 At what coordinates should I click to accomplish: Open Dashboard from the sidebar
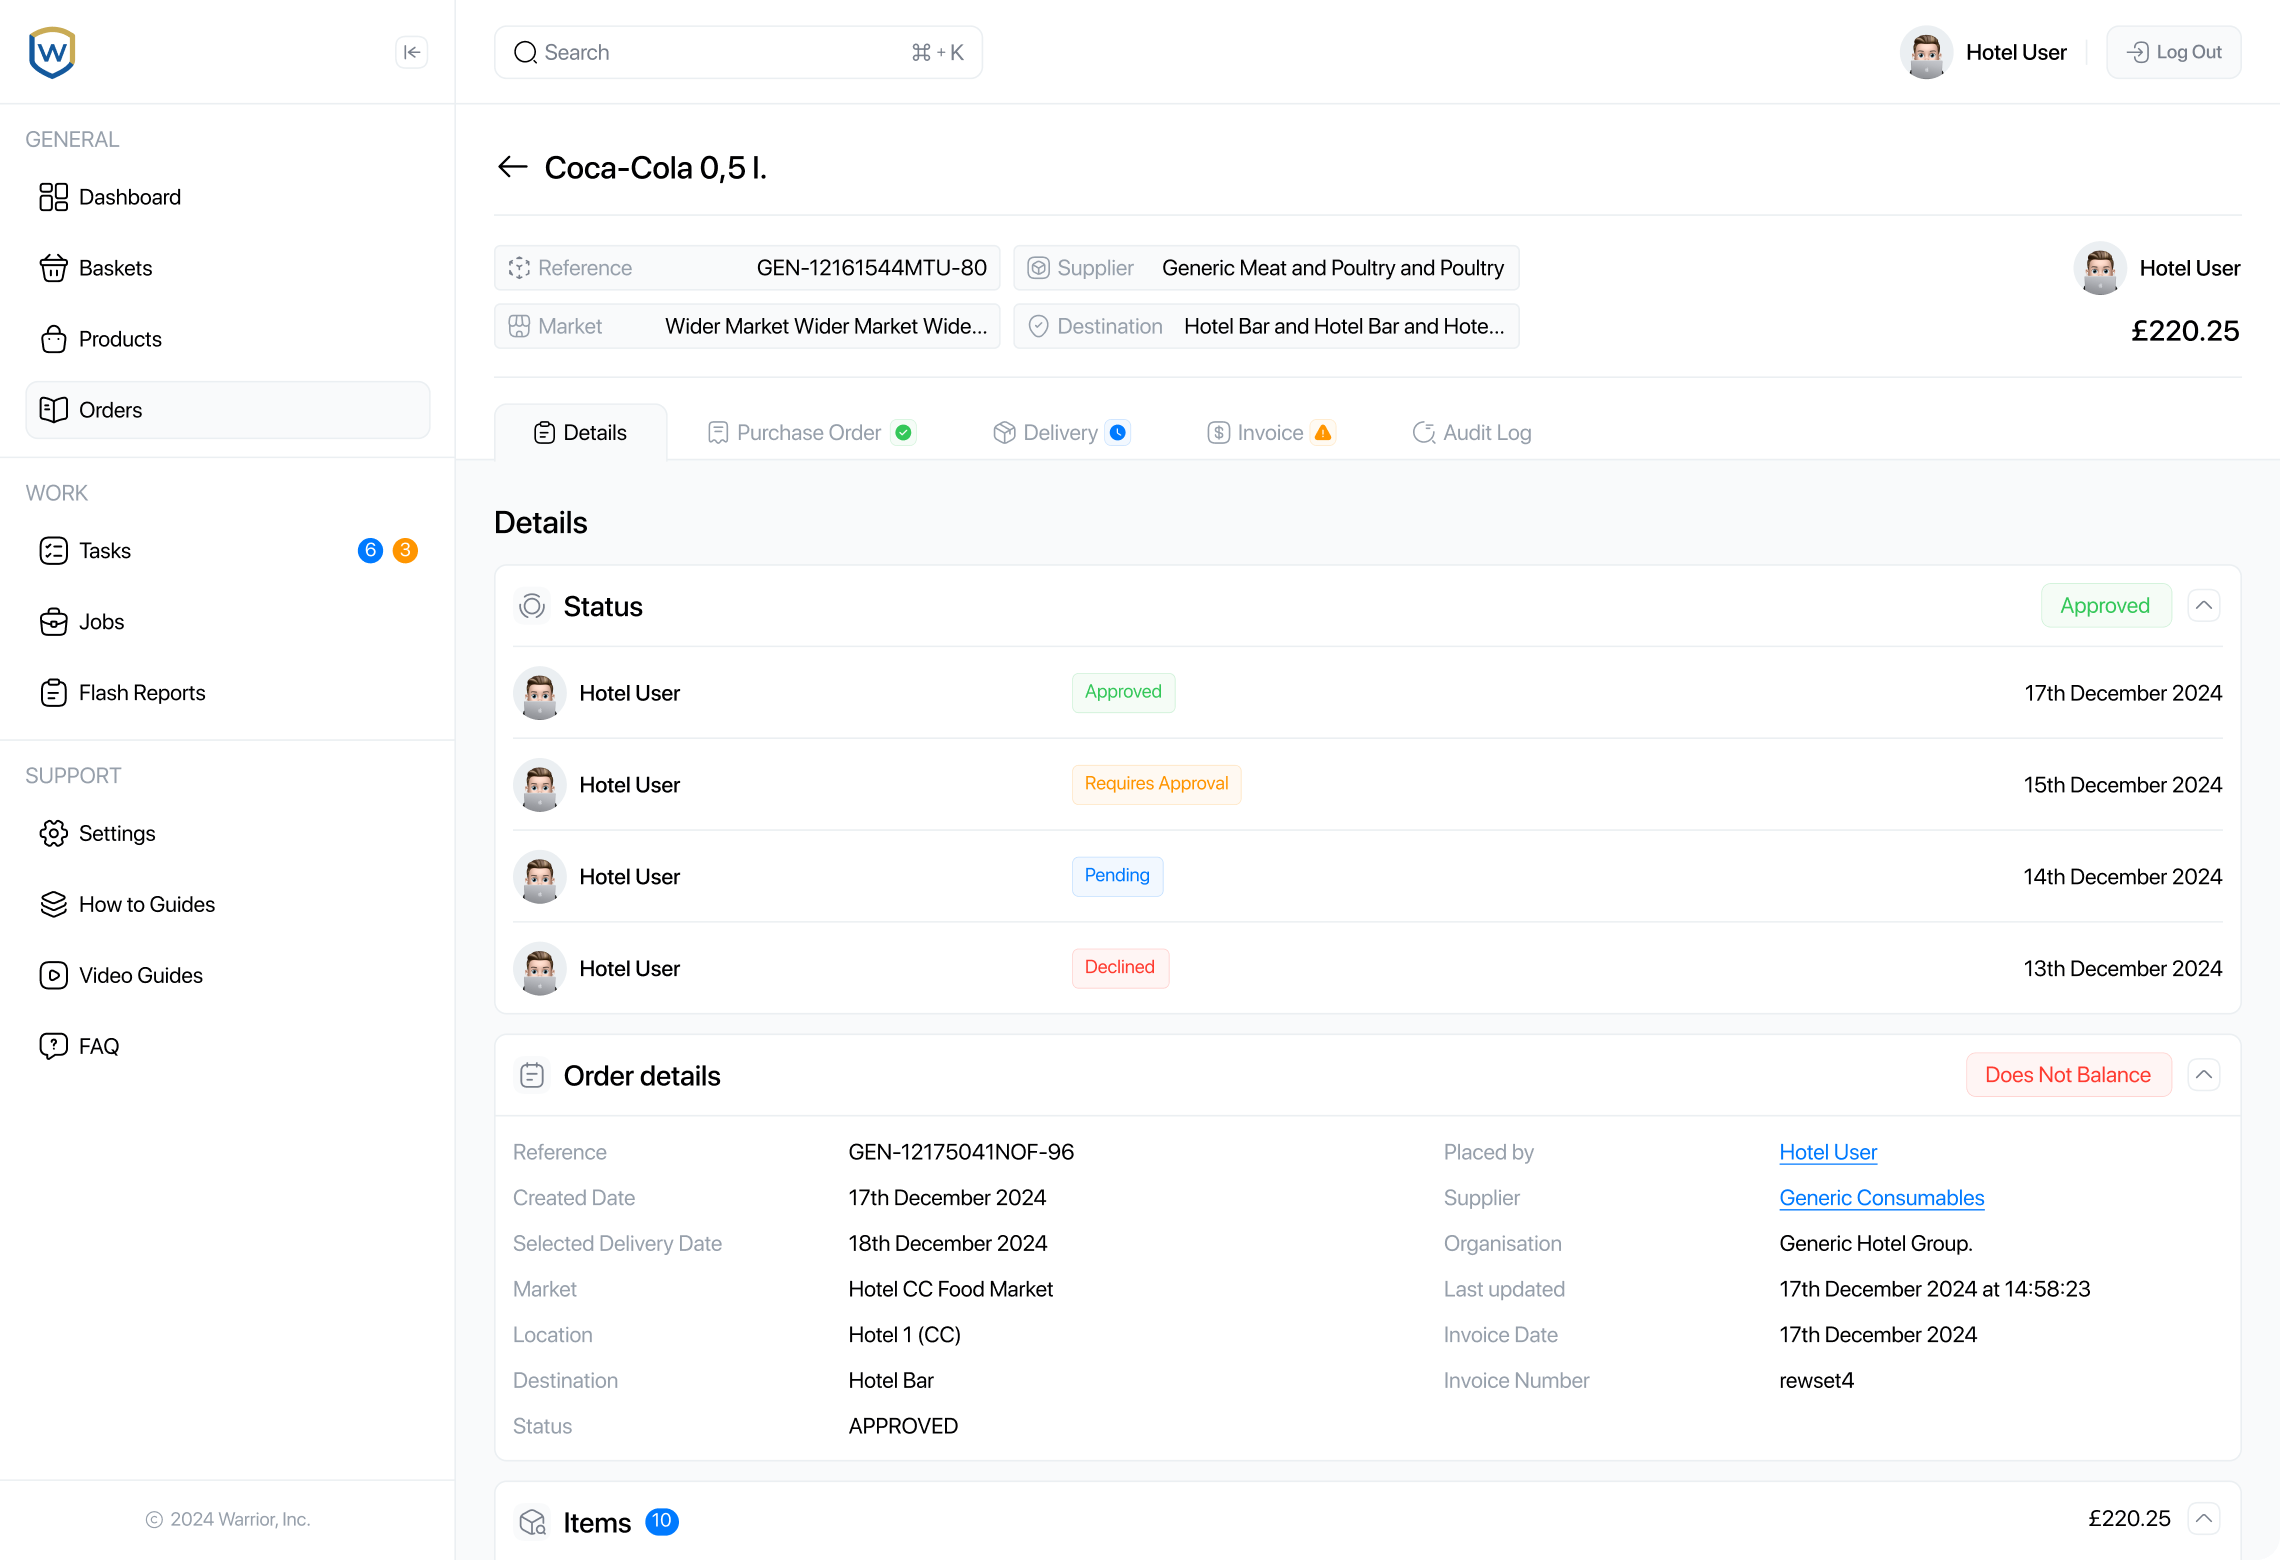tap(227, 197)
